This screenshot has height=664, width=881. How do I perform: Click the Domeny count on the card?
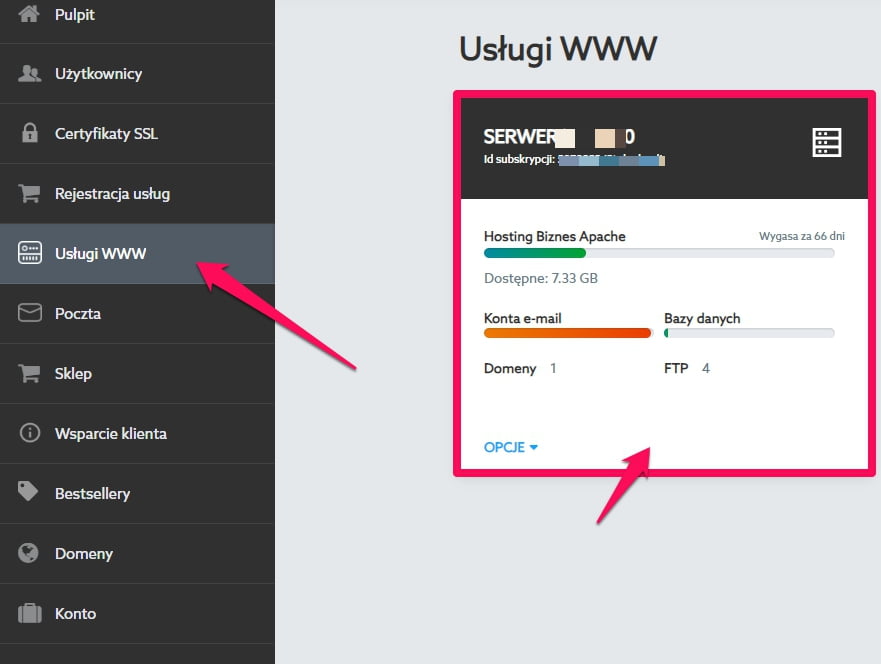tap(553, 369)
